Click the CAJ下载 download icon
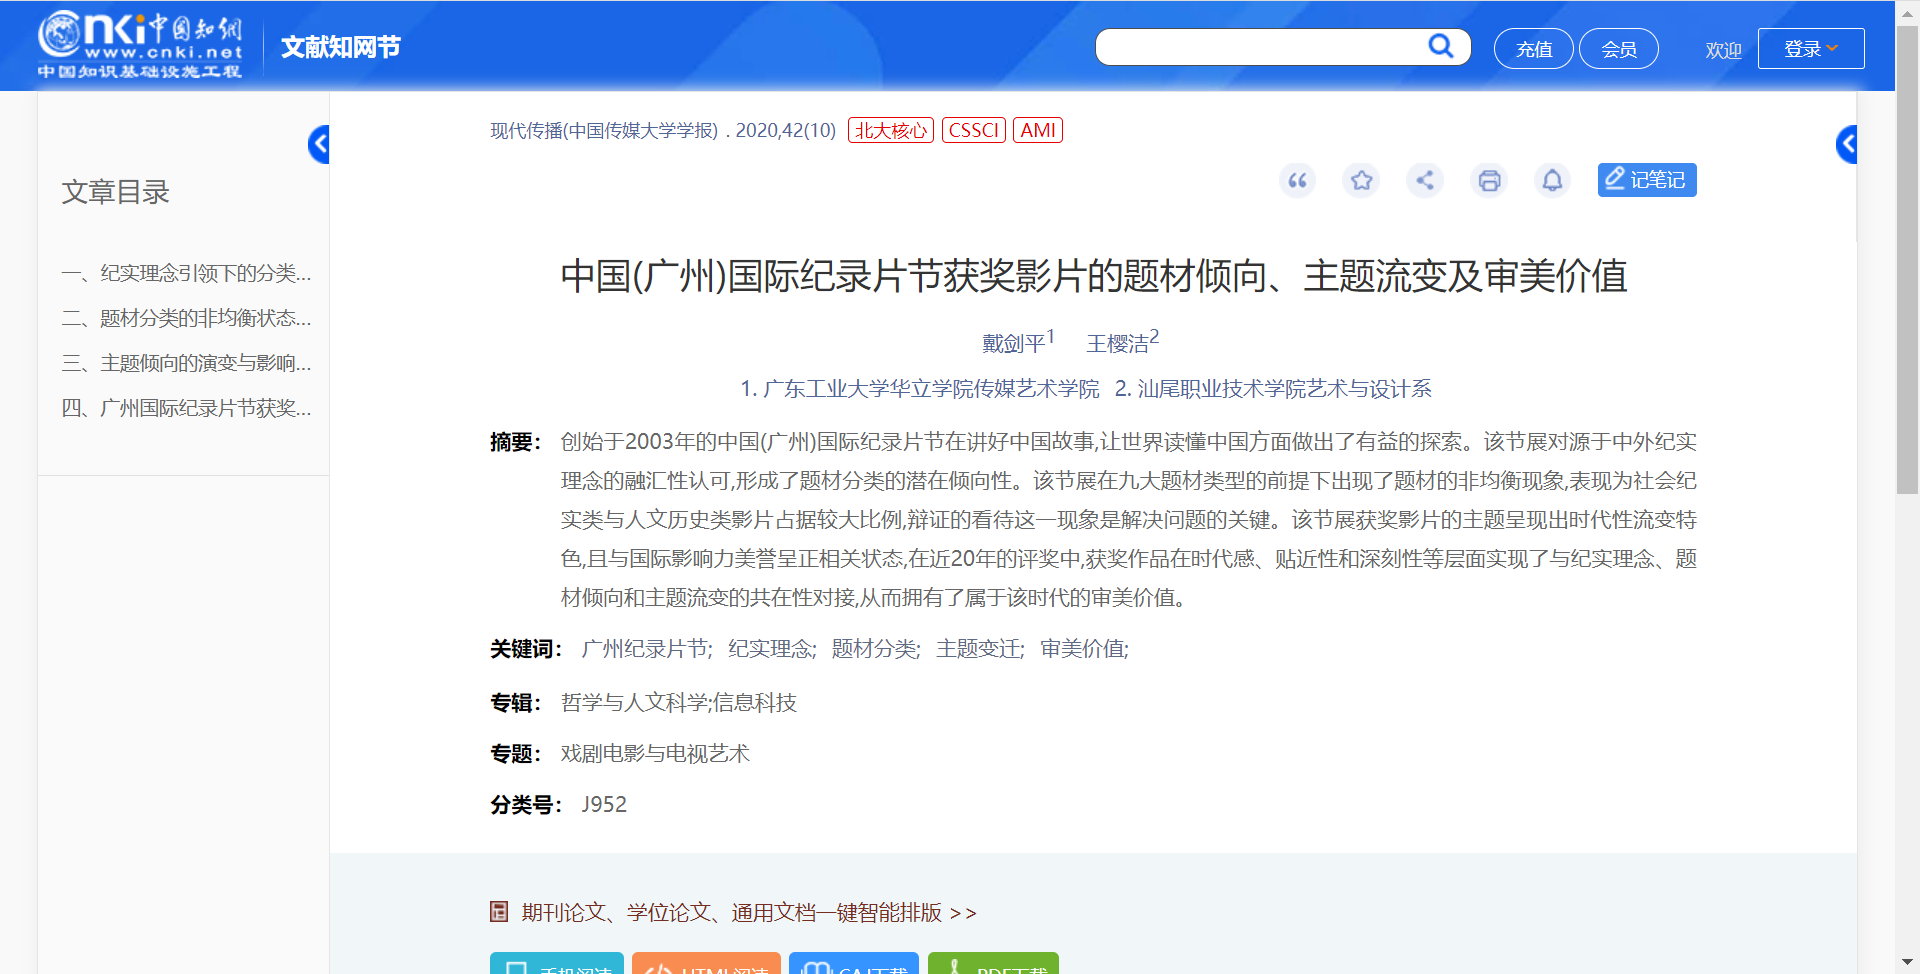The width and height of the screenshot is (1920, 974). pos(818,966)
